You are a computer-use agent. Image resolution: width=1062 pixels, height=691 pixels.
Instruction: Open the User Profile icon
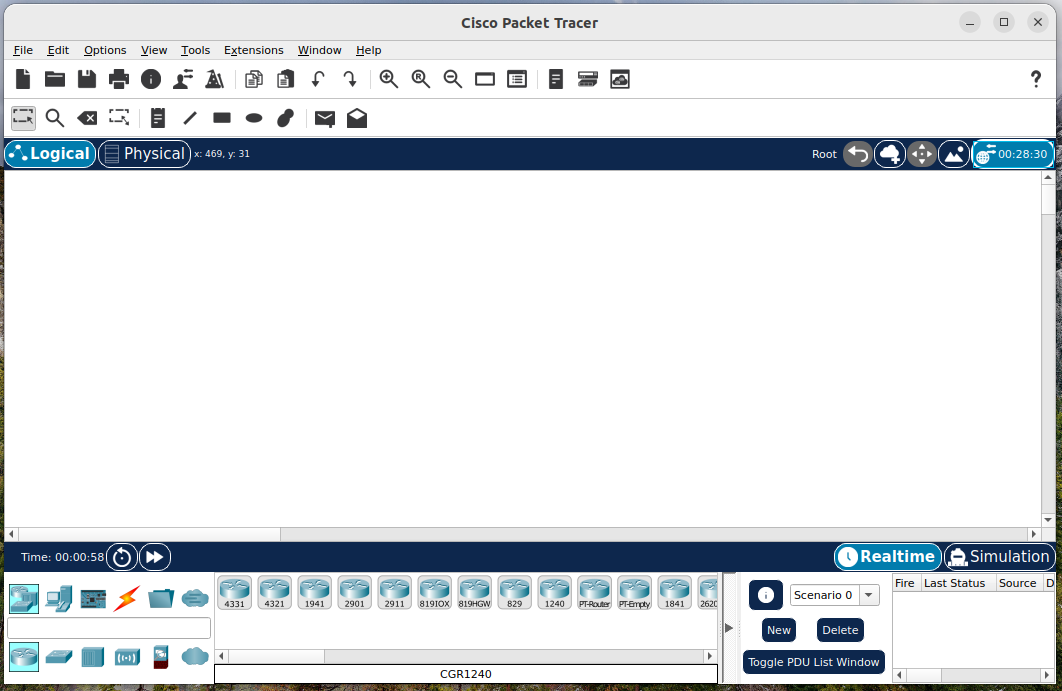(183, 79)
